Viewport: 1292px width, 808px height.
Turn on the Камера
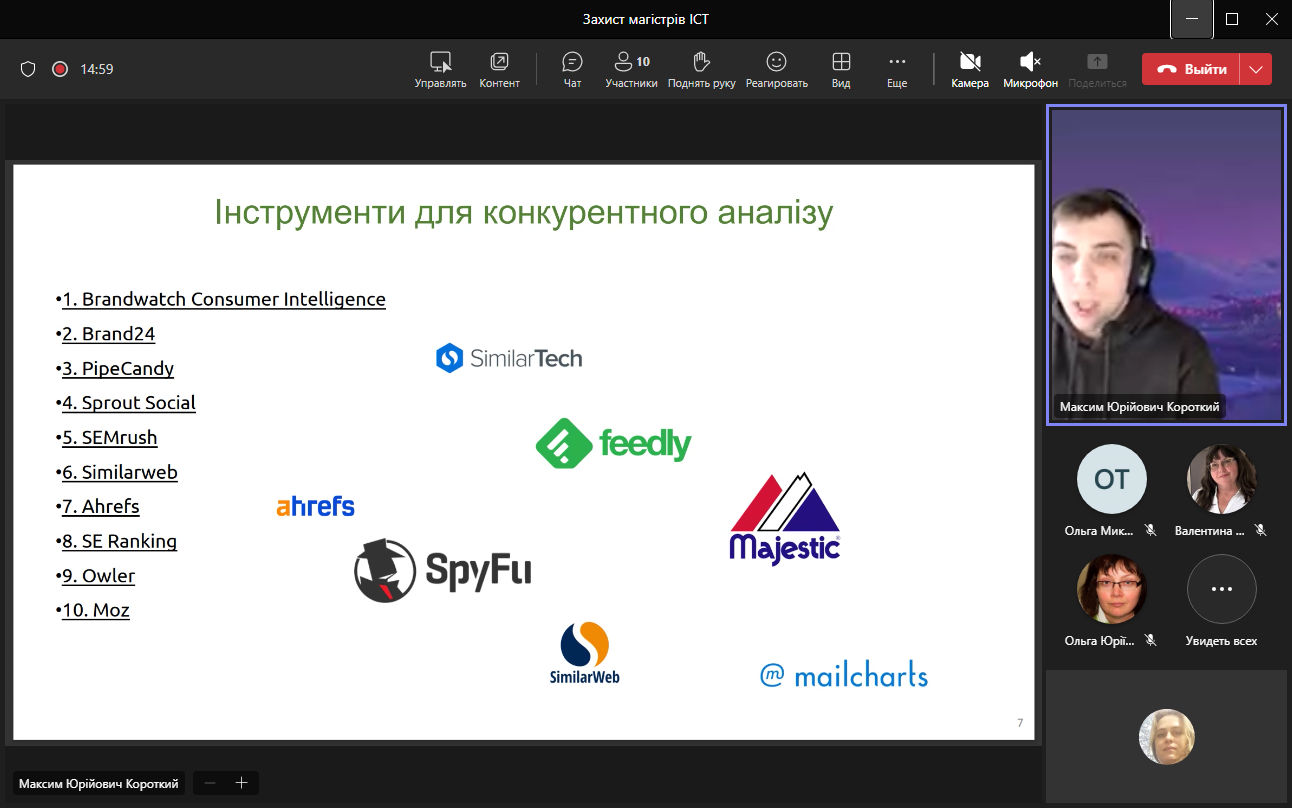point(970,69)
